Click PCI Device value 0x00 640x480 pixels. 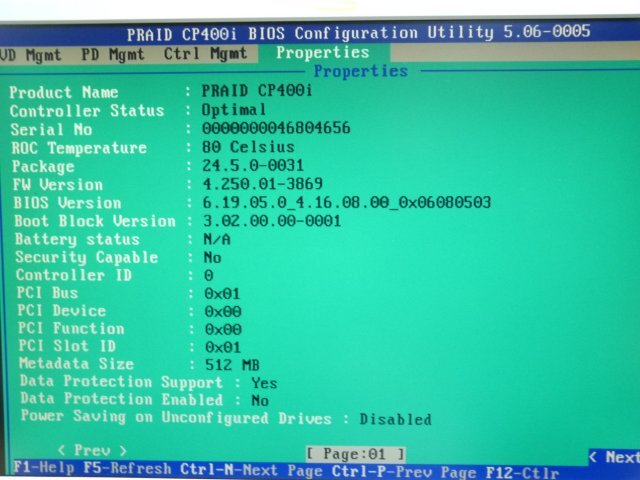tap(223, 312)
